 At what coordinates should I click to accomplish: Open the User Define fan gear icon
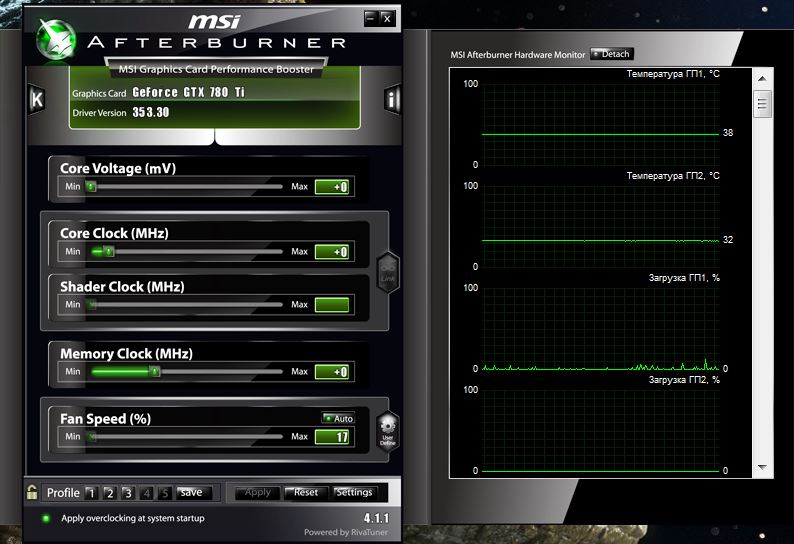[387, 431]
